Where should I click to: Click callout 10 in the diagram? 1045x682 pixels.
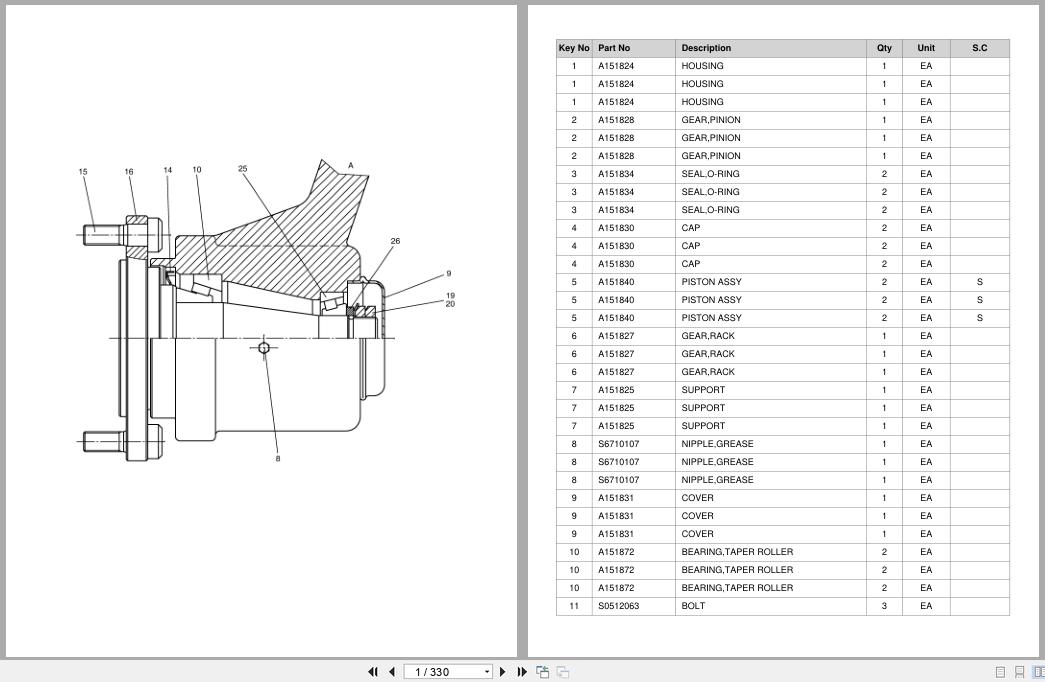(197, 169)
